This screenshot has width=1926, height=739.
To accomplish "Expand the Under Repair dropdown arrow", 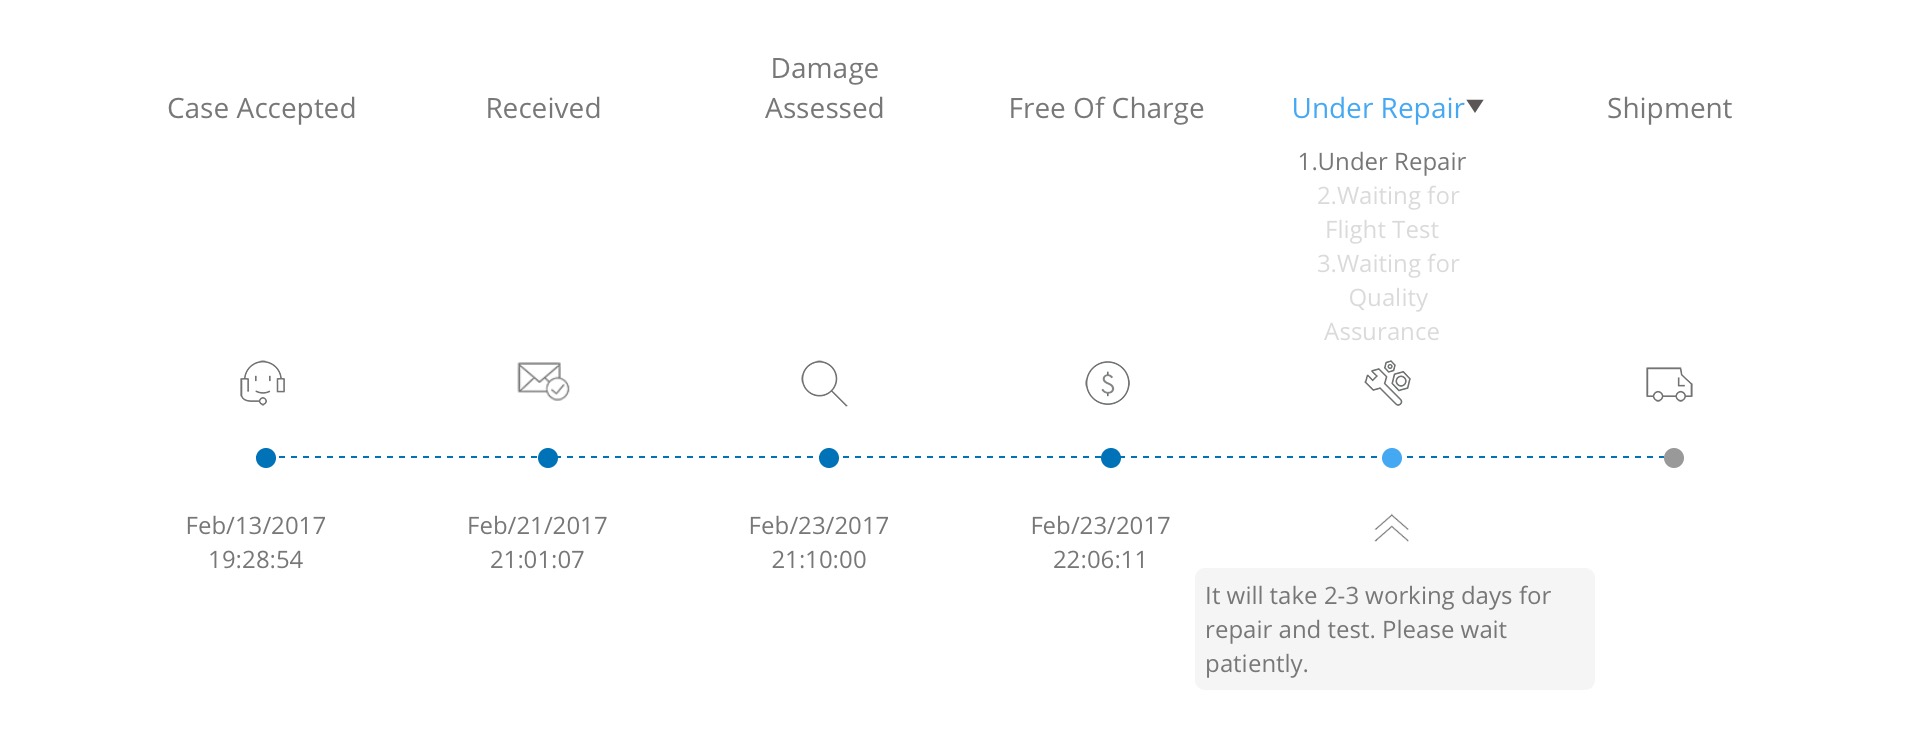I will point(1475,107).
